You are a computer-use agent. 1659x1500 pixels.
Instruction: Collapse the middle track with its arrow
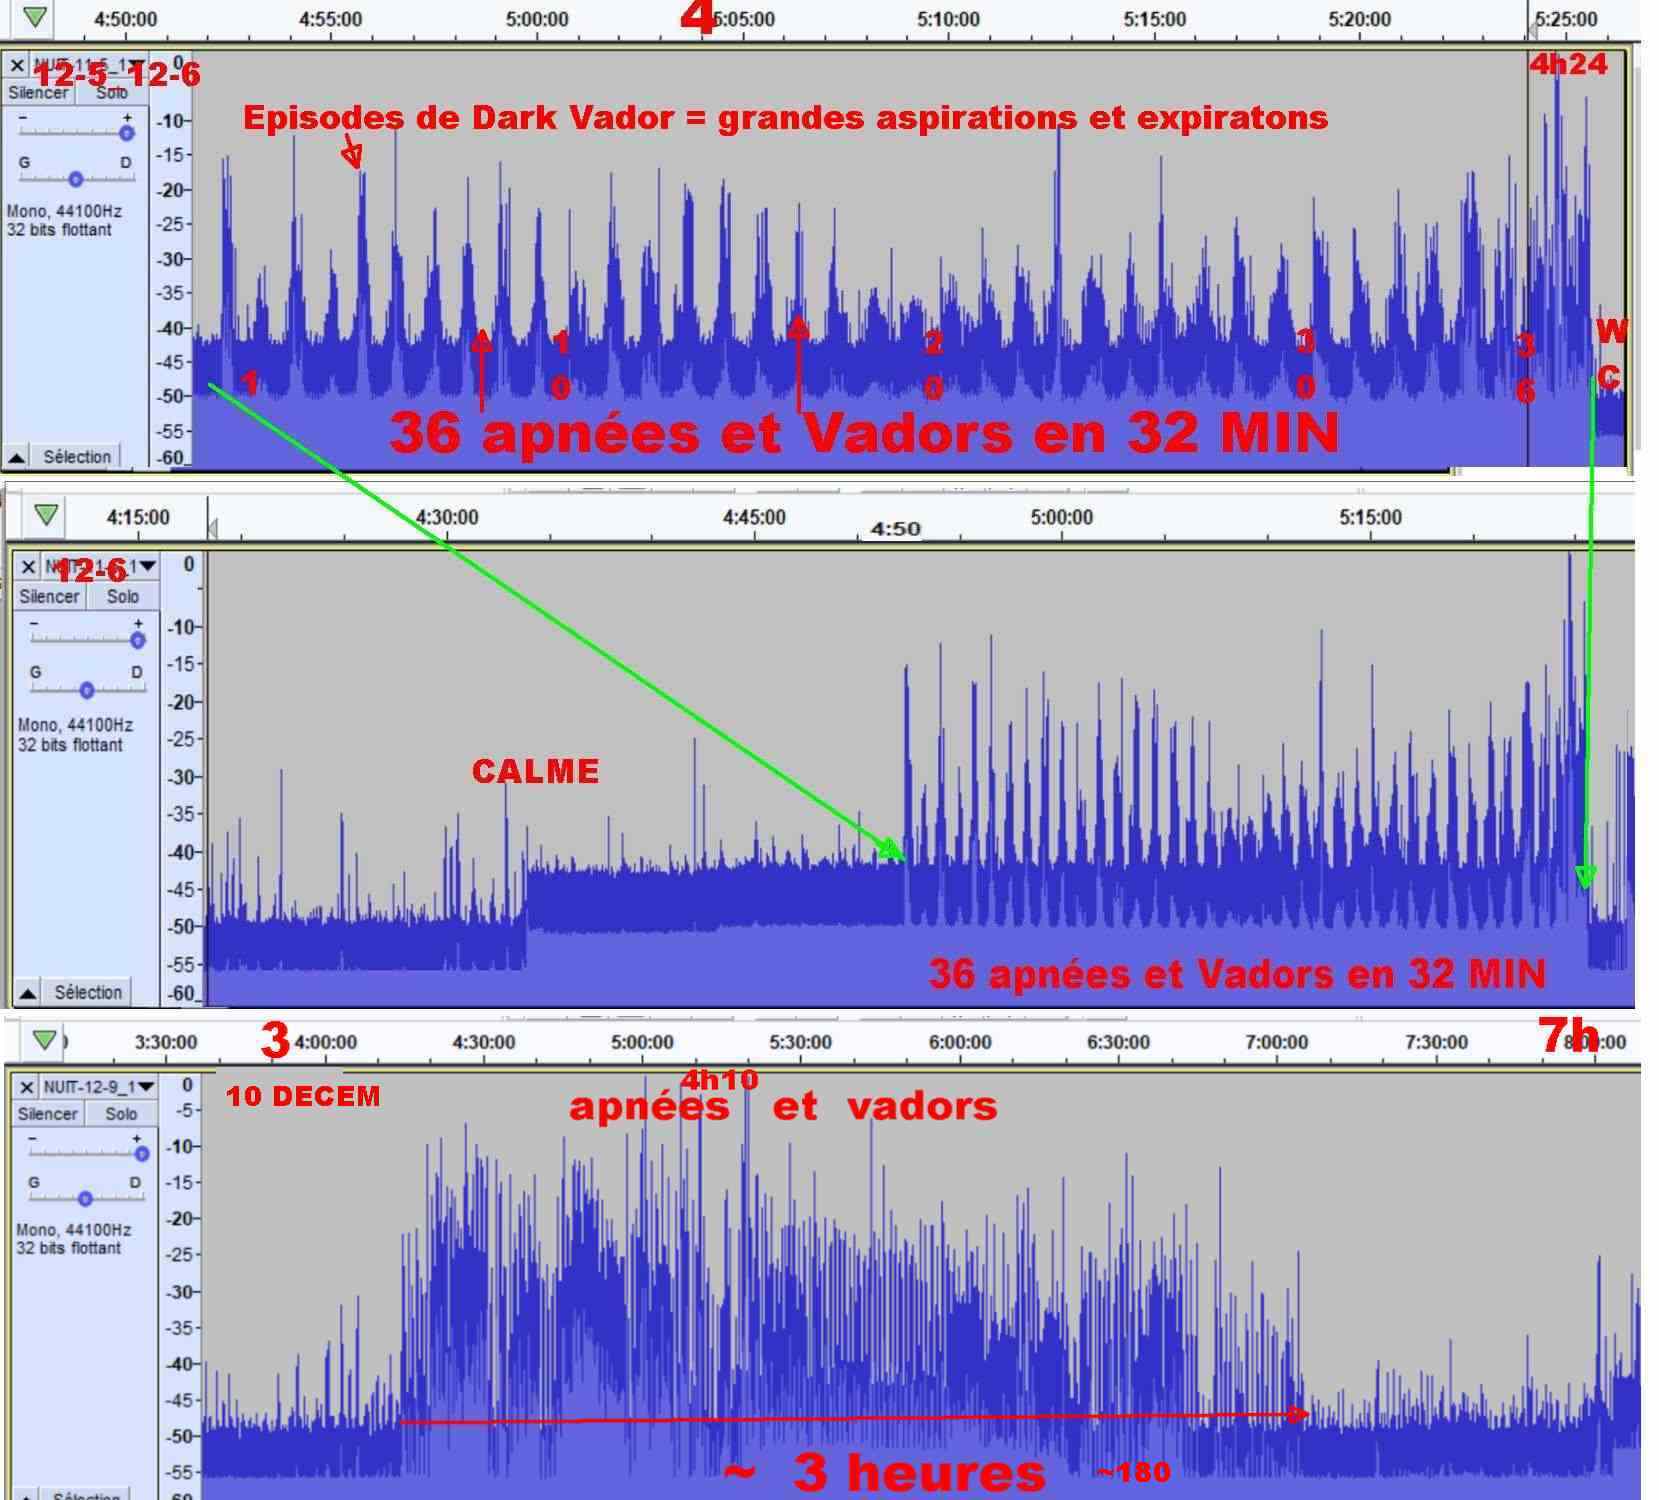coord(28,993)
